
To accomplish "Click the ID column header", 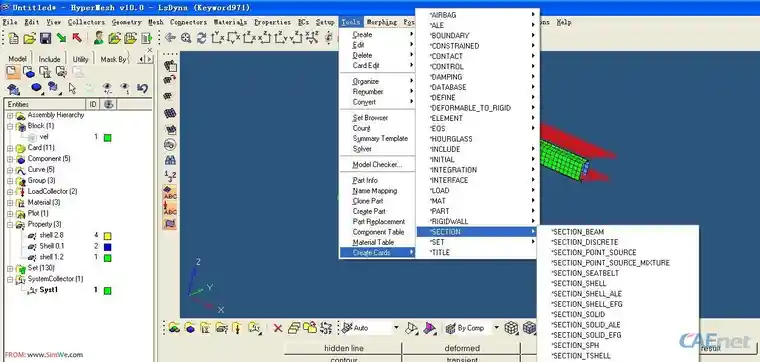I will coord(93,104).
